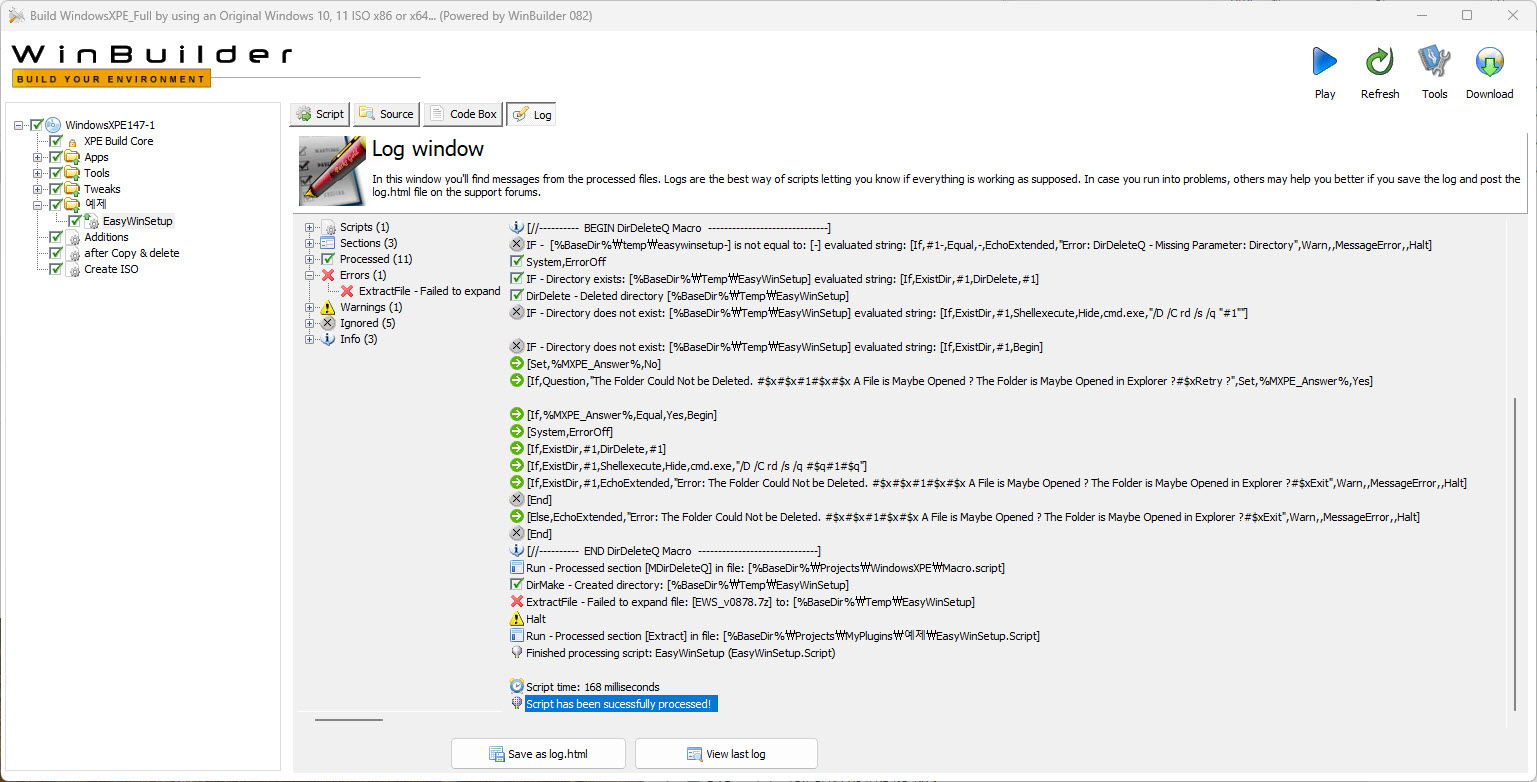This screenshot has height=782, width=1537.
Task: Select after Copy & delete script item
Action: point(132,253)
